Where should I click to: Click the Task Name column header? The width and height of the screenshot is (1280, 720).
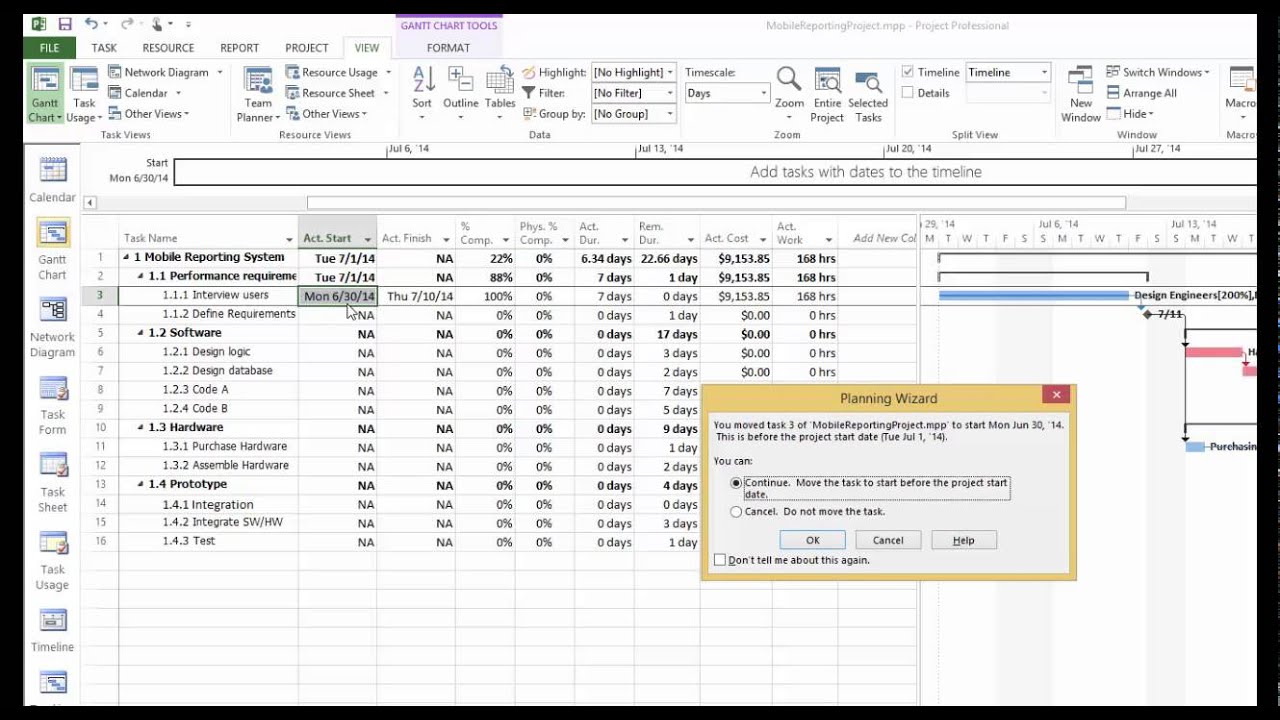click(x=209, y=238)
